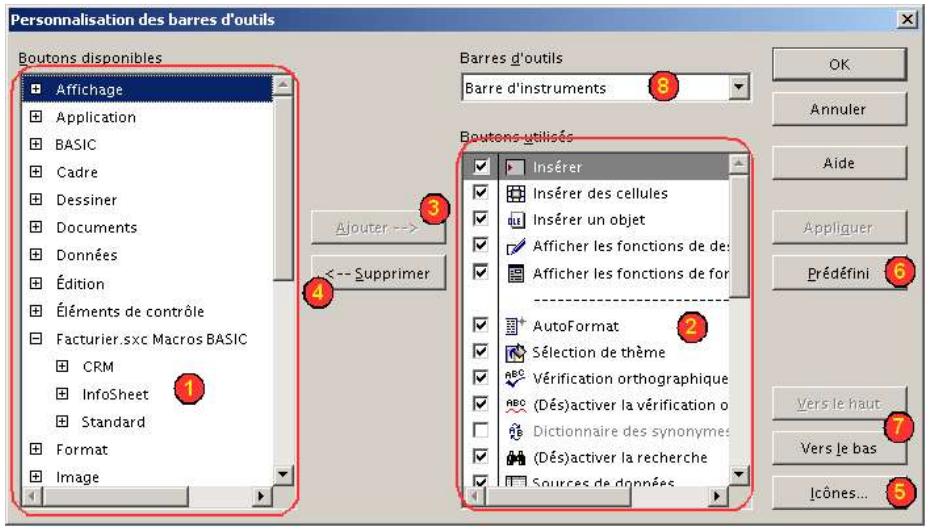Click the Sélection de thème icon
Image resolution: width=929 pixels, height=529 pixels.
(515, 352)
